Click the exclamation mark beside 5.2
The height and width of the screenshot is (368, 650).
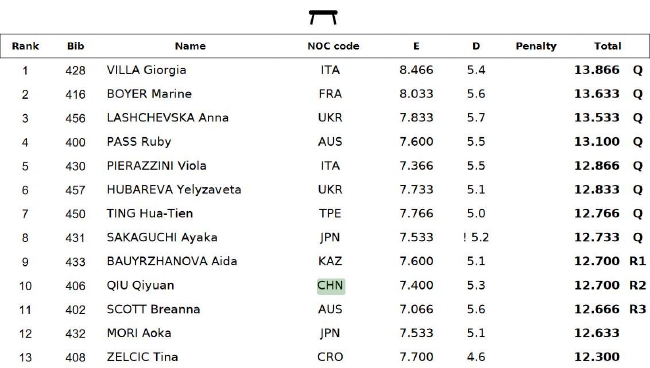(465, 237)
